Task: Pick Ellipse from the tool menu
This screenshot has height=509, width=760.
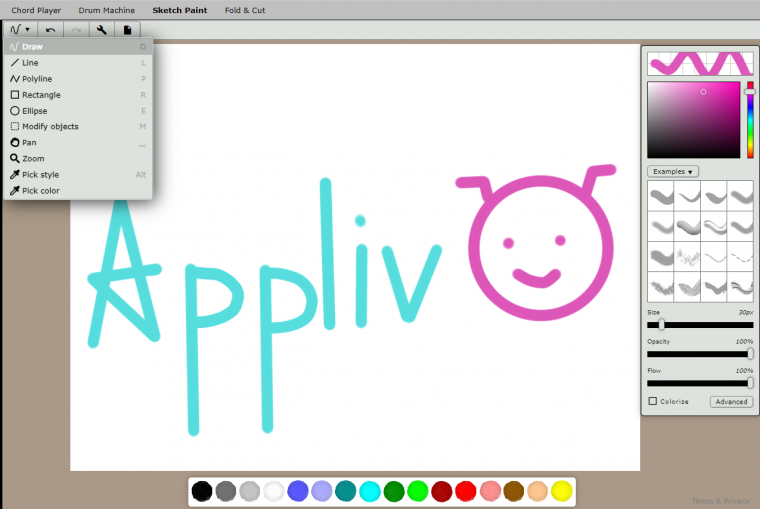Action: (78, 111)
